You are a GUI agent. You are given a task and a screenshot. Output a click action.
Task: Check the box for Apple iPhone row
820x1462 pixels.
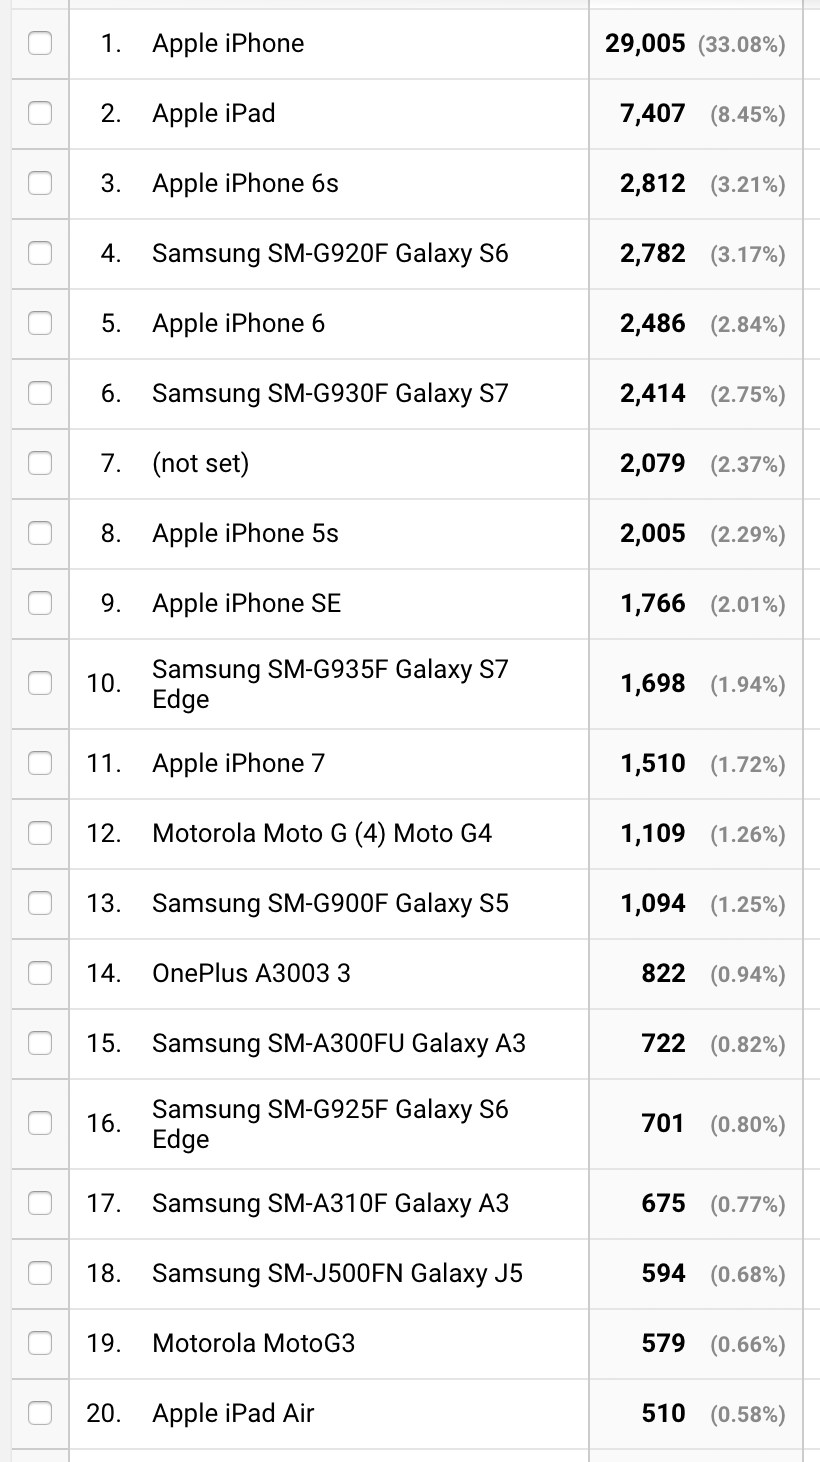pos(40,44)
